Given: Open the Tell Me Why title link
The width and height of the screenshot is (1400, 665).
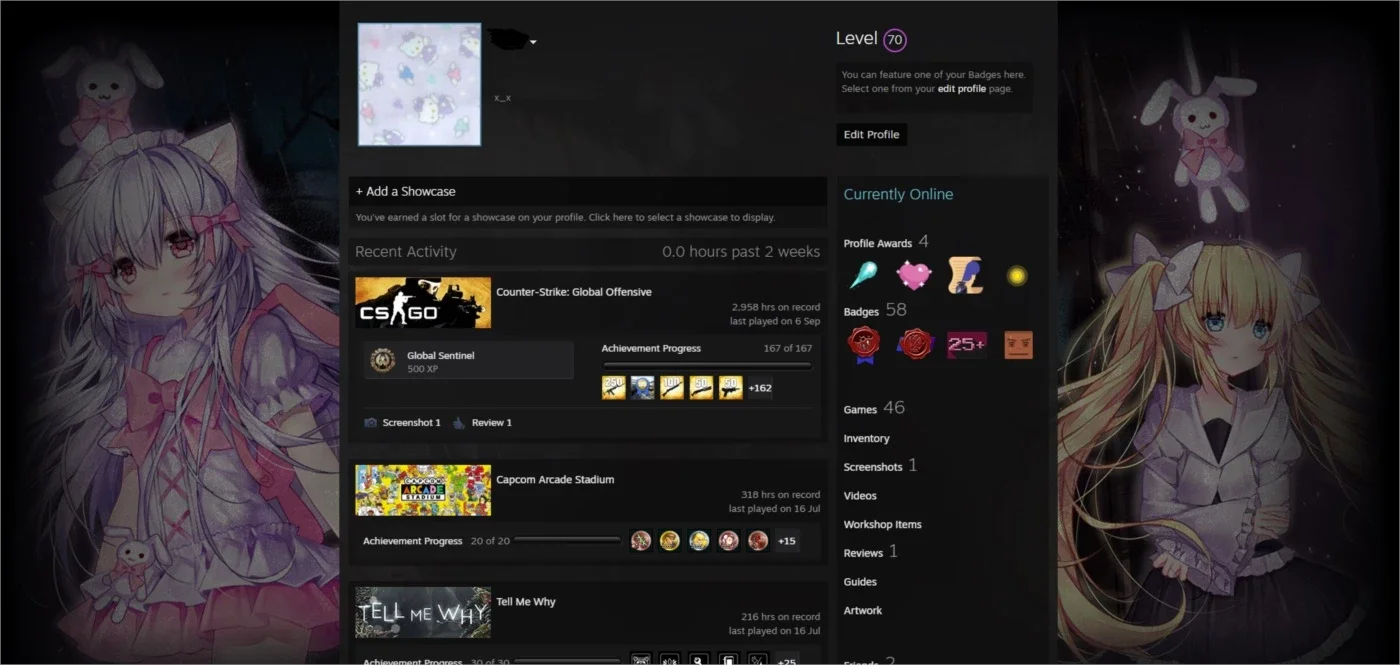Looking at the screenshot, I should click(x=526, y=602).
